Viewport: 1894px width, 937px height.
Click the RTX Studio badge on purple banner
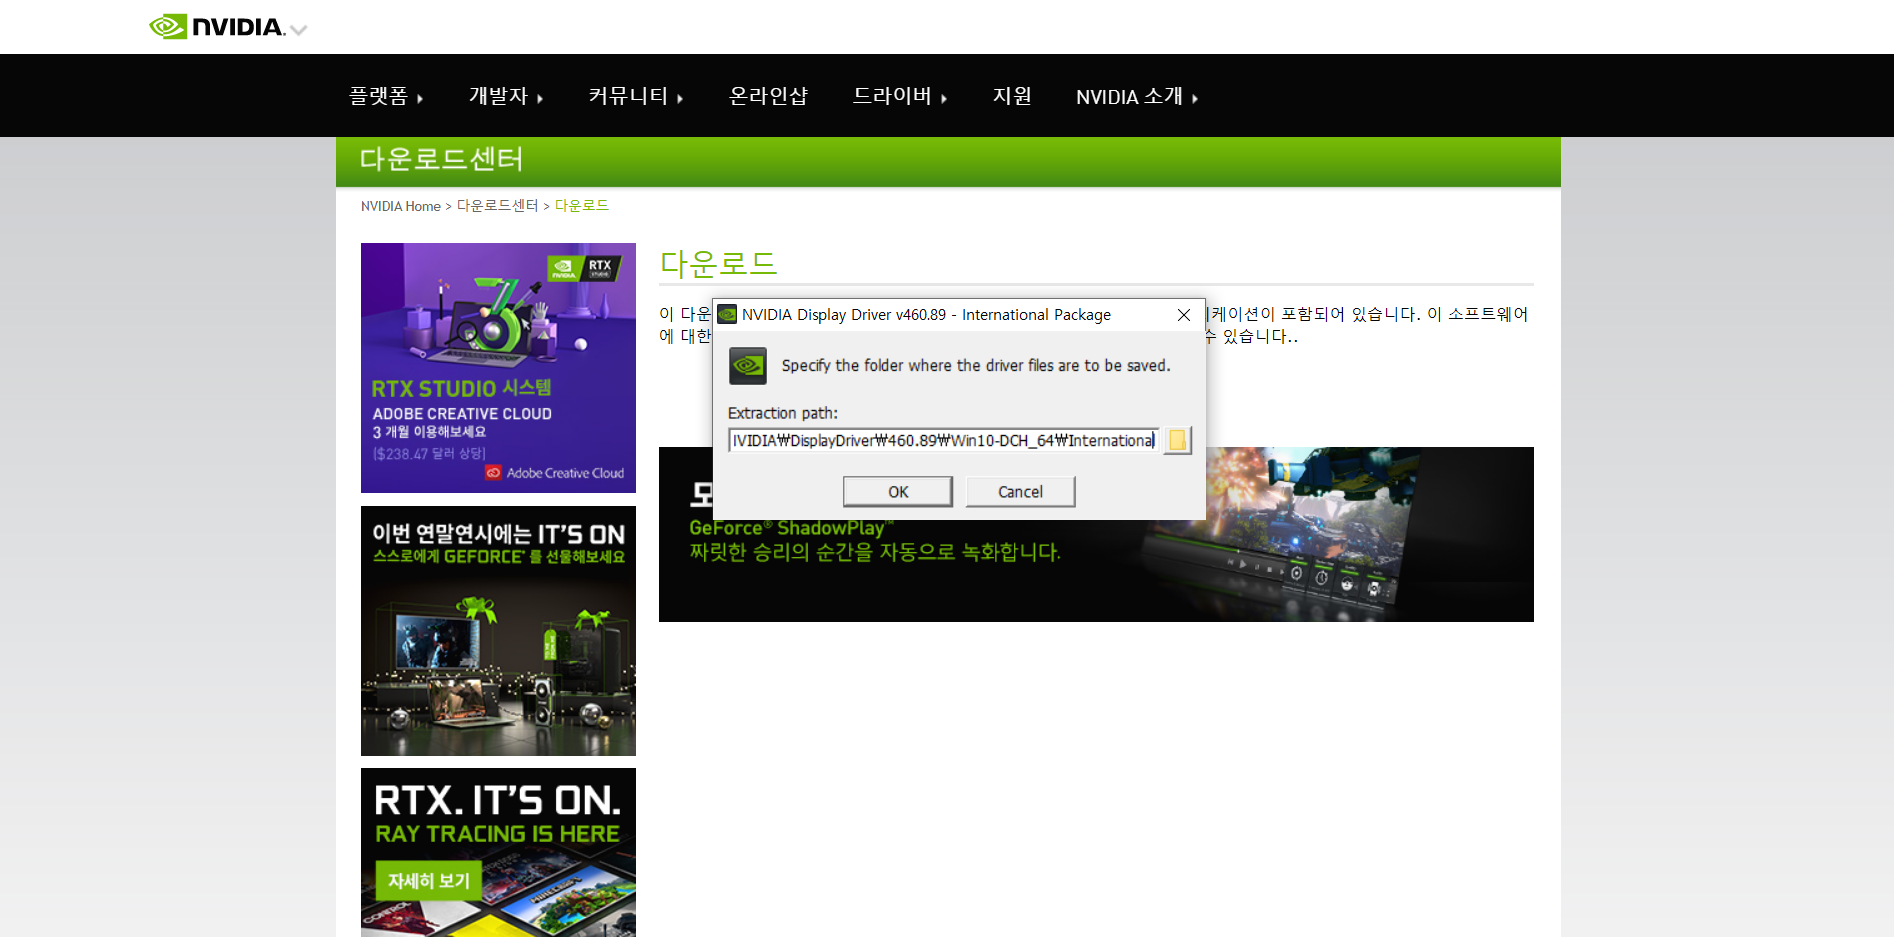pos(584,268)
